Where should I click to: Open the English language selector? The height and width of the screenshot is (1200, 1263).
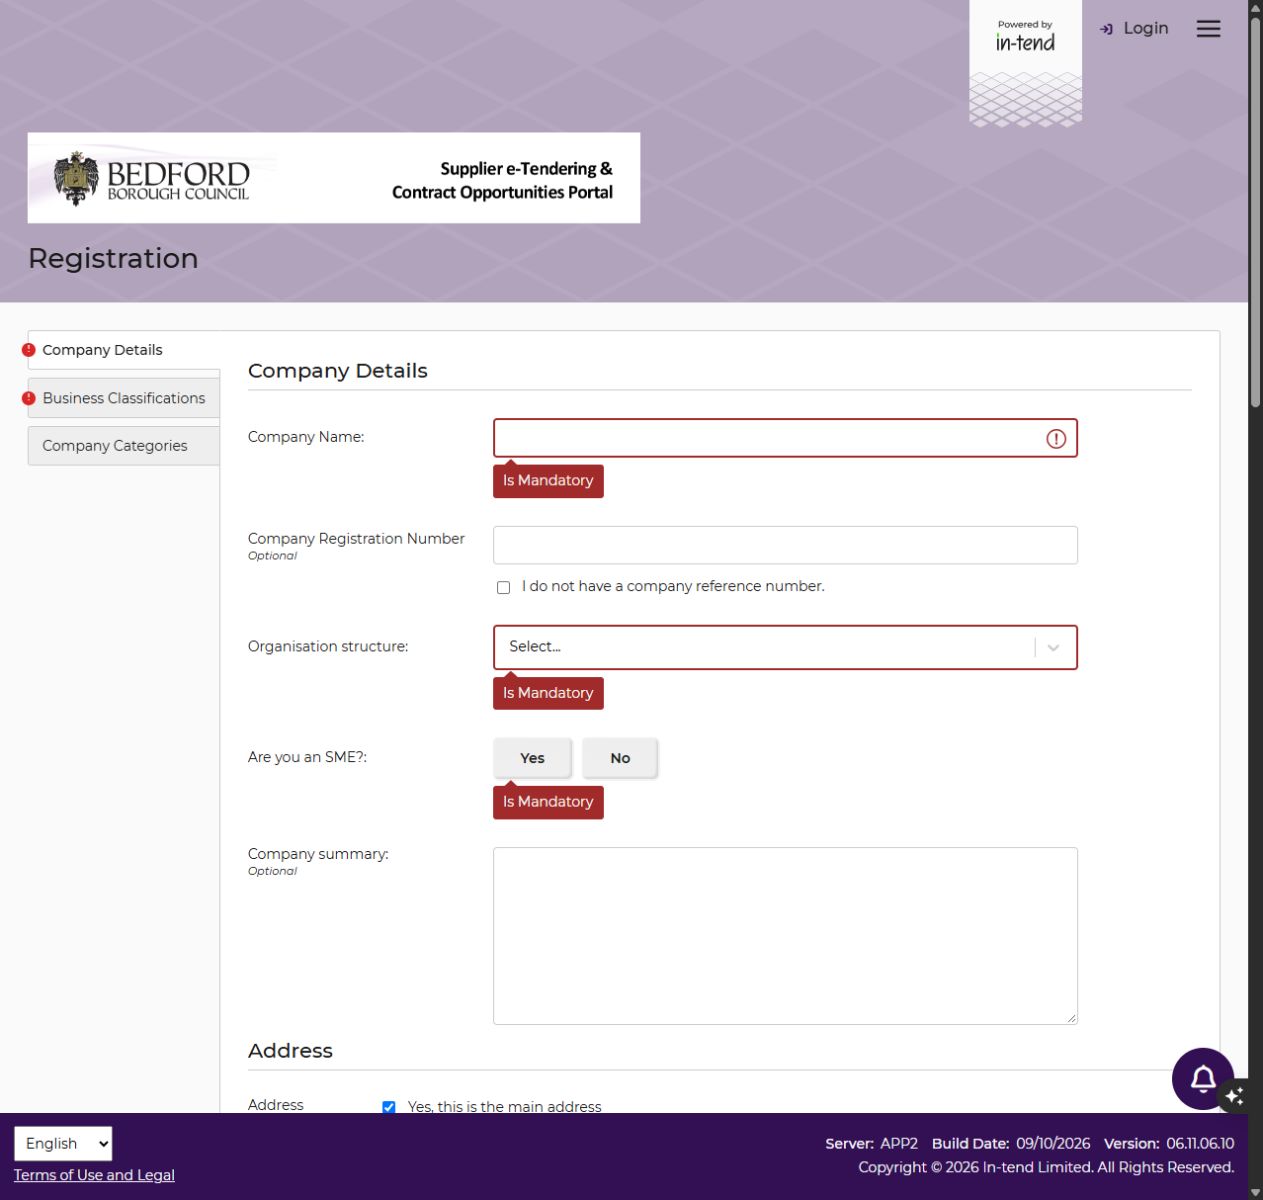pos(63,1143)
